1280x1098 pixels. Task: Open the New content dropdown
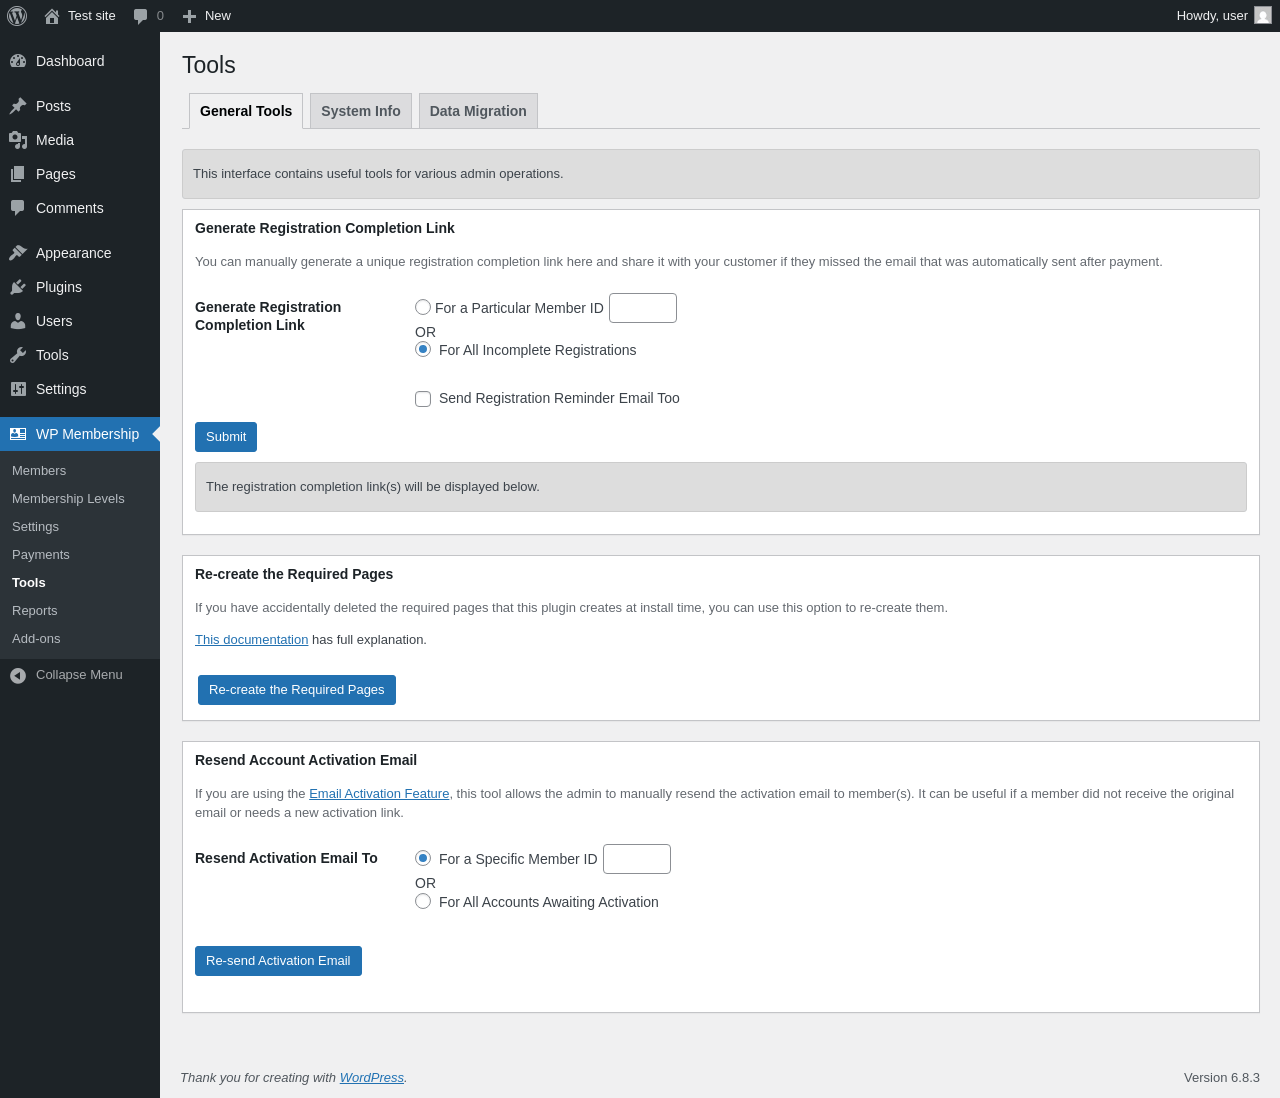[206, 16]
